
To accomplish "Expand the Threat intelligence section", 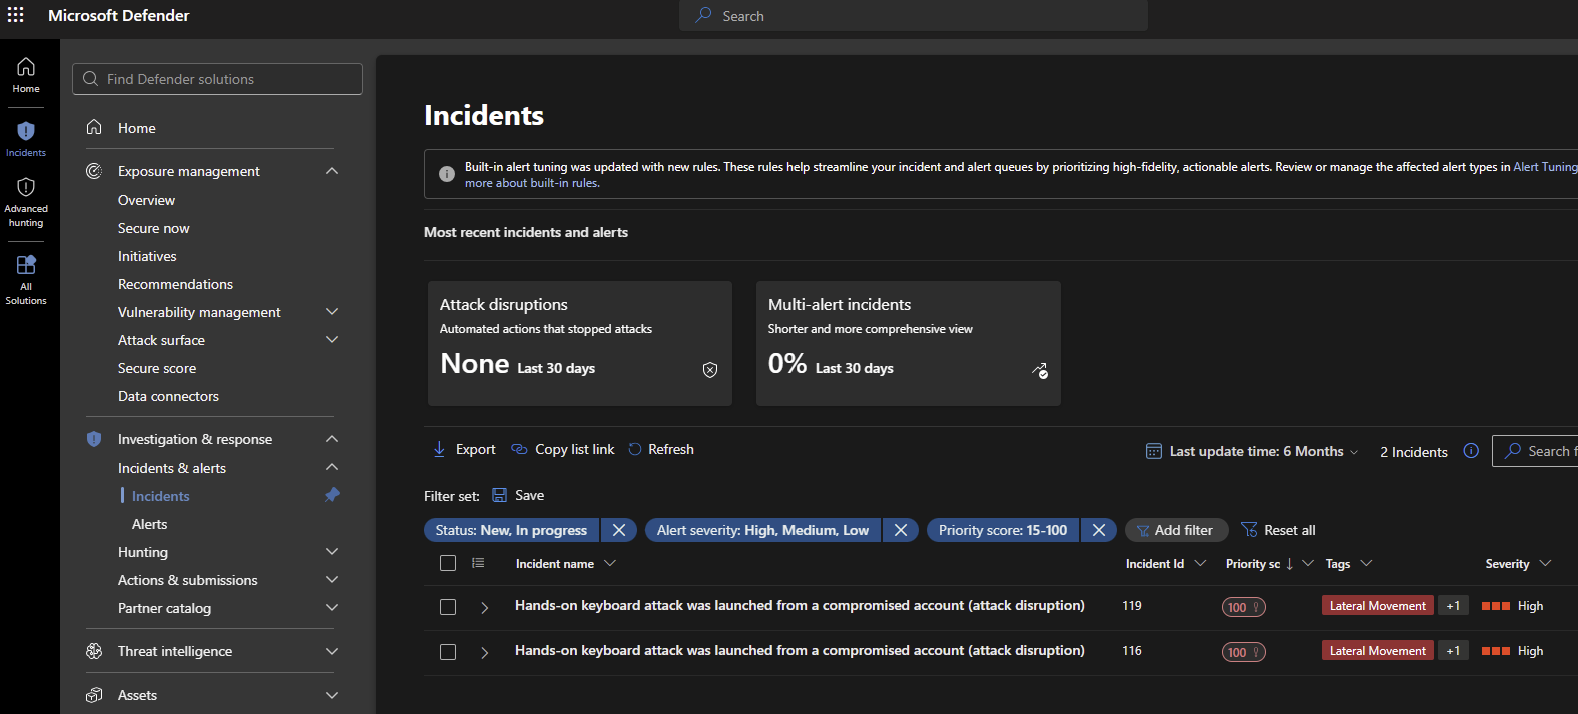I will coord(332,651).
